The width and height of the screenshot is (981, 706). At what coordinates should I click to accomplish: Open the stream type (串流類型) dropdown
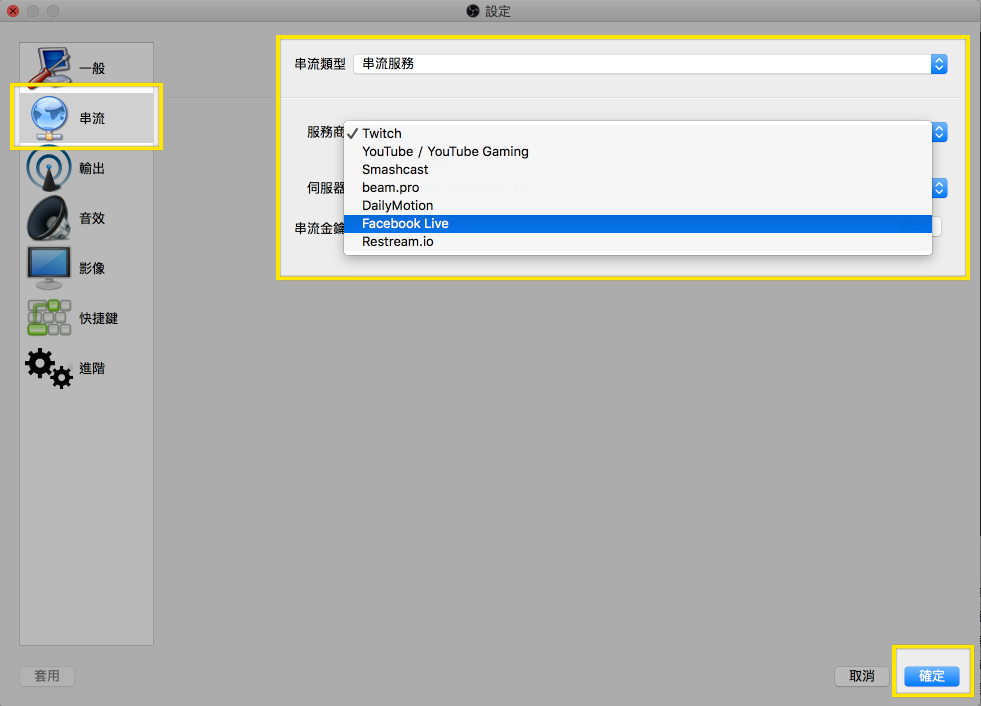point(650,64)
